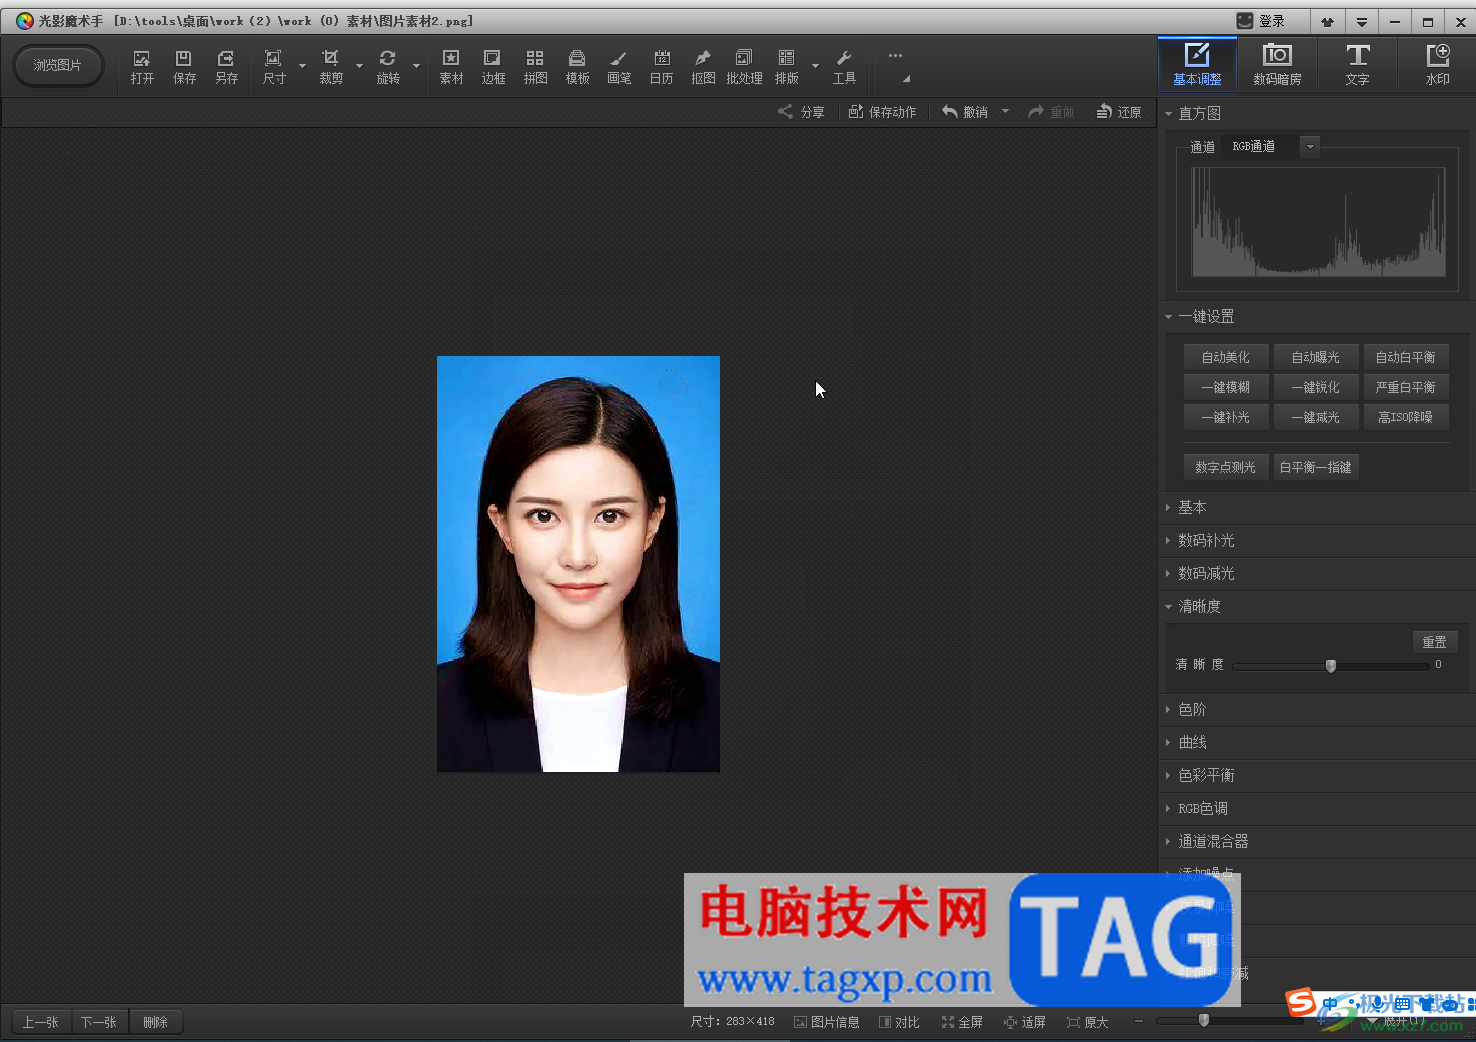Open the 模板 (Template) tool

tap(577, 67)
